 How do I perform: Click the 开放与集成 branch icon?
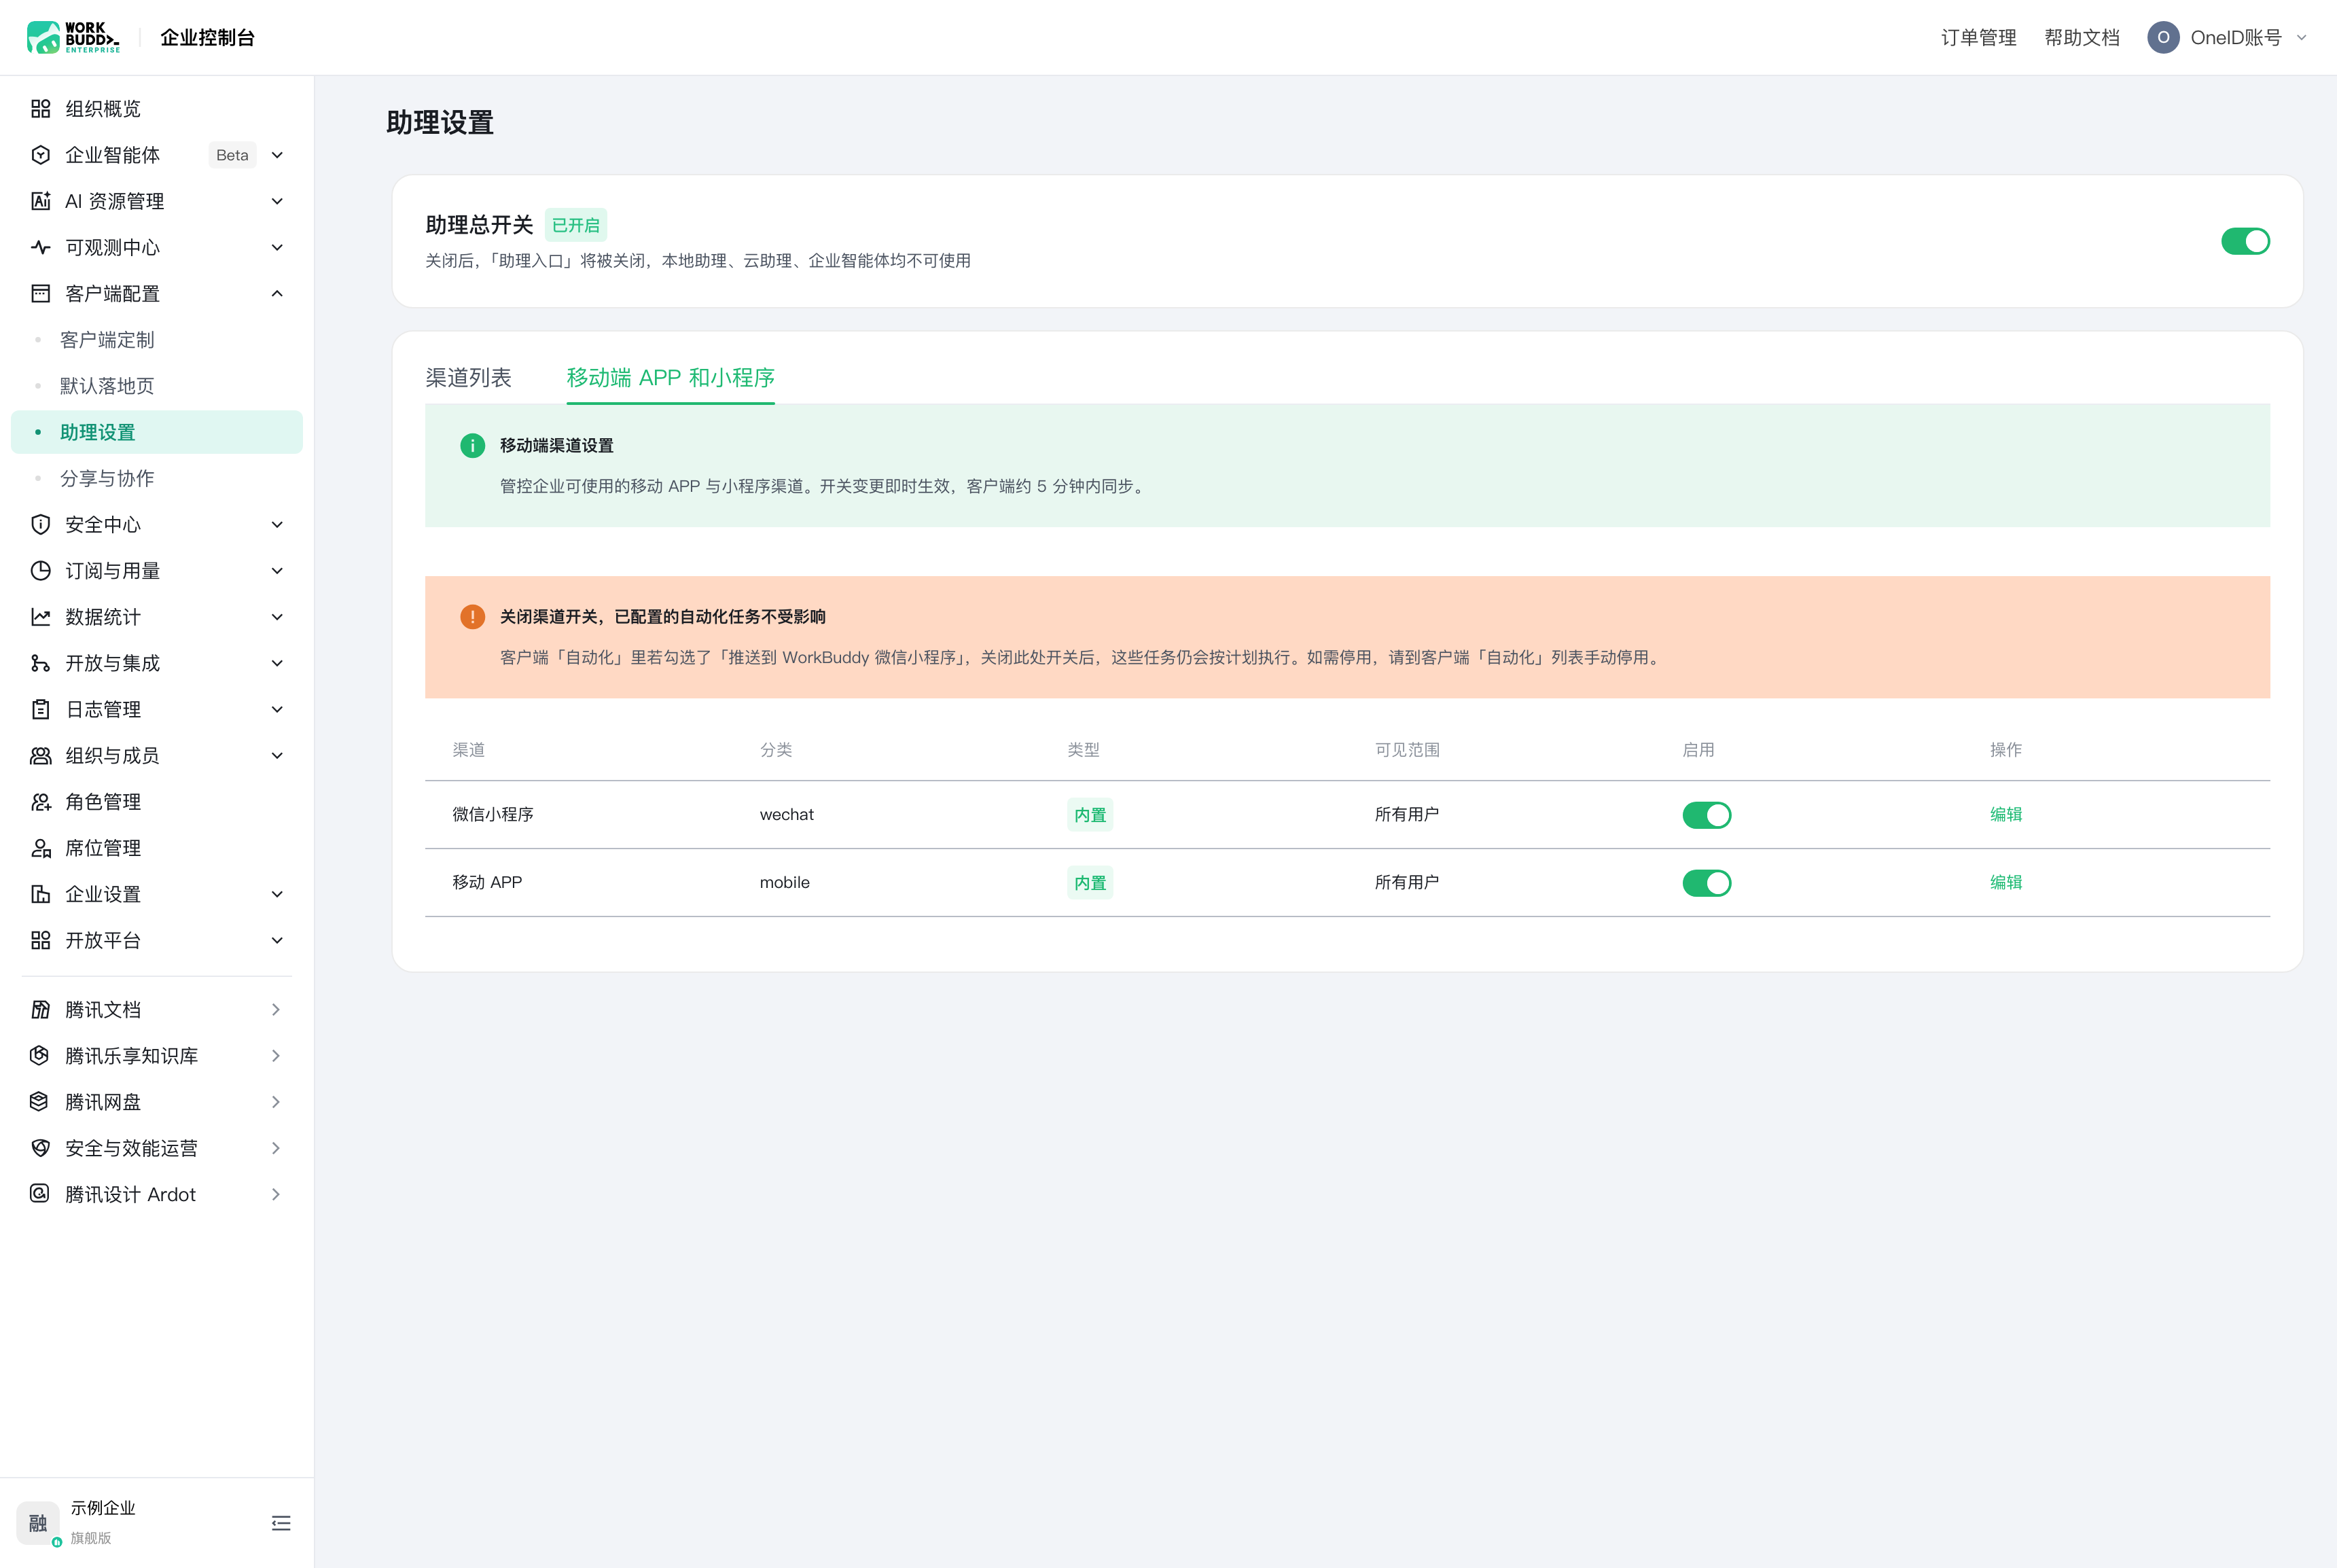pyautogui.click(x=40, y=663)
